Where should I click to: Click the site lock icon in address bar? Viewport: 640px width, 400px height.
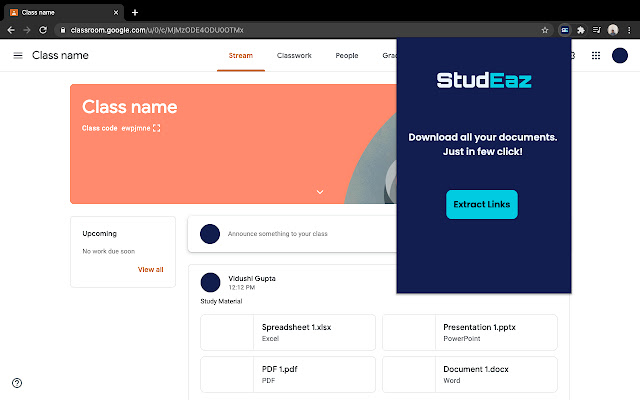62,30
